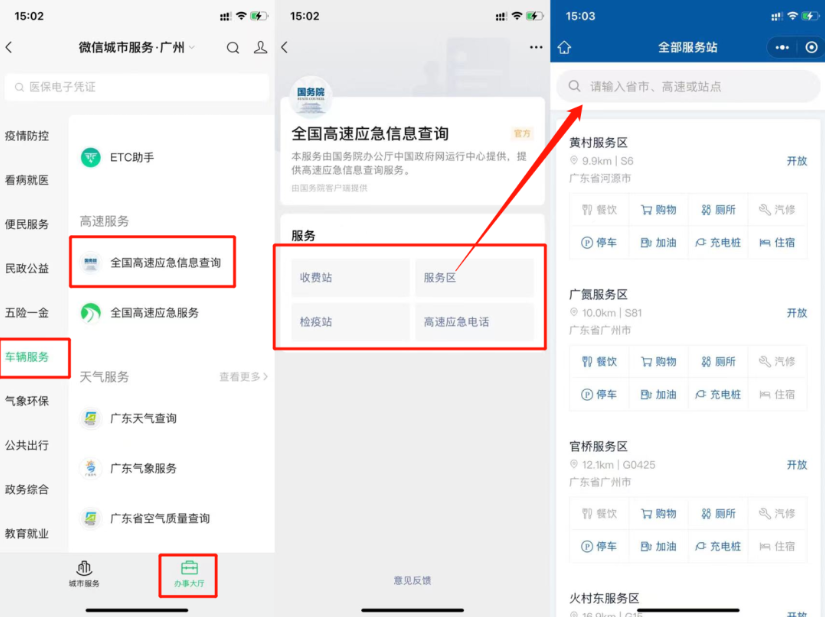Image resolution: width=825 pixels, height=622 pixels.
Task: Select the 政务综合 category
Action: (27, 489)
